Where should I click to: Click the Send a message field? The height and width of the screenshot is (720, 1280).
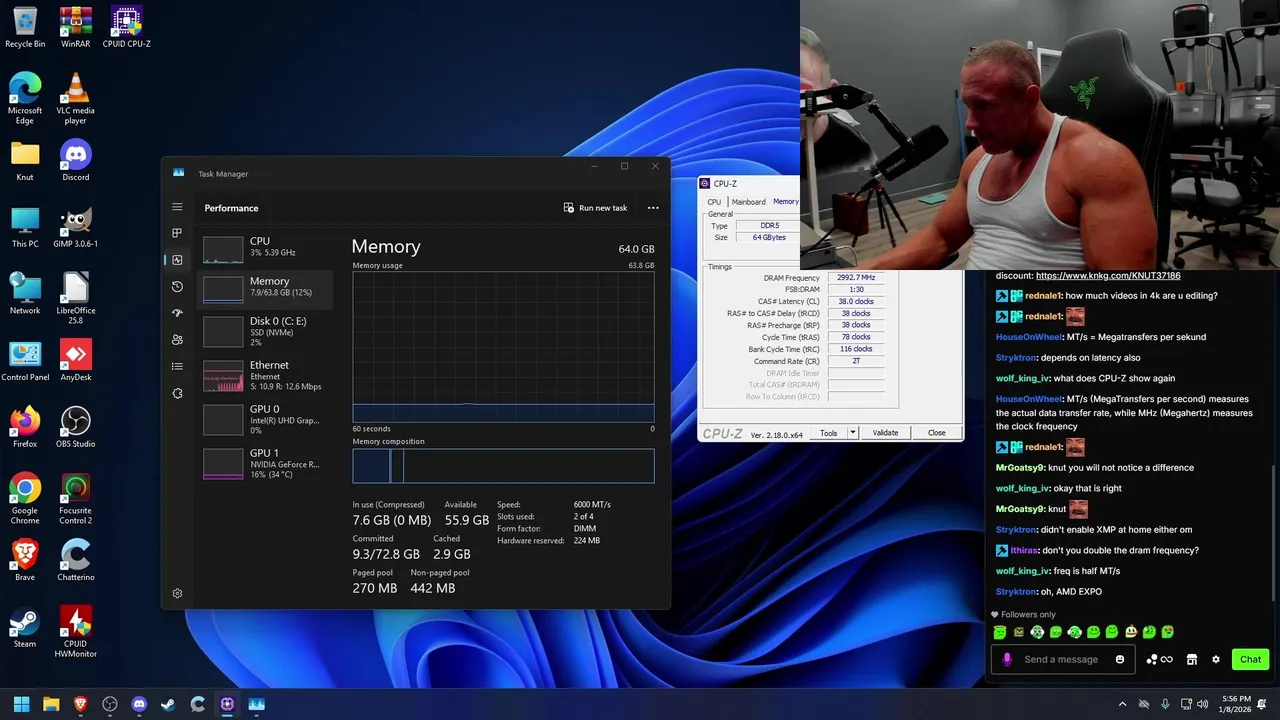click(x=1061, y=659)
